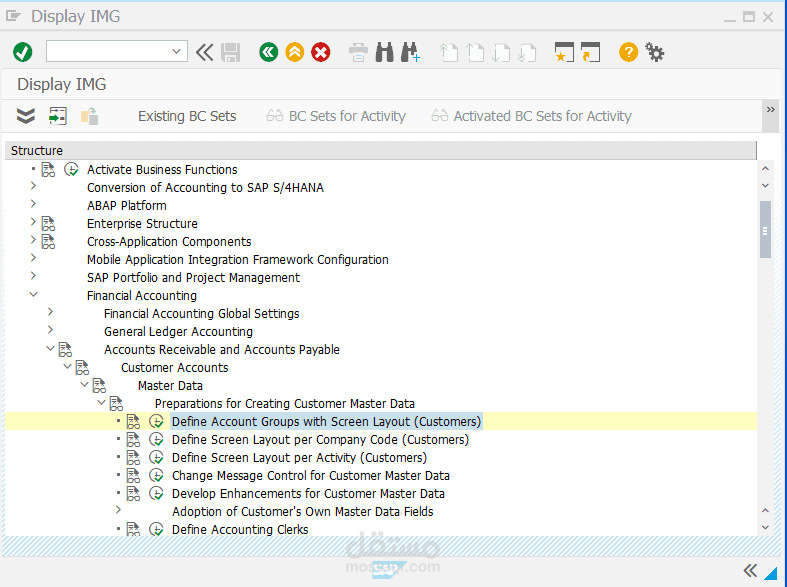Click the Generate Shortcut icon
This screenshot has width=787, height=587.
pos(590,52)
